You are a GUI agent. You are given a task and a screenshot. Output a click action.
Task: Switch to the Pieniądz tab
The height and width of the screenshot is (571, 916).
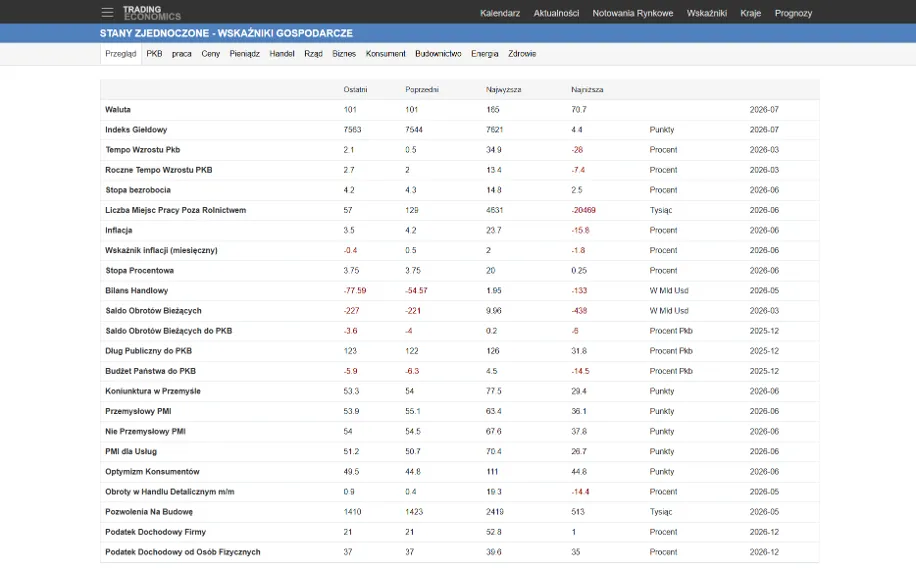click(245, 54)
